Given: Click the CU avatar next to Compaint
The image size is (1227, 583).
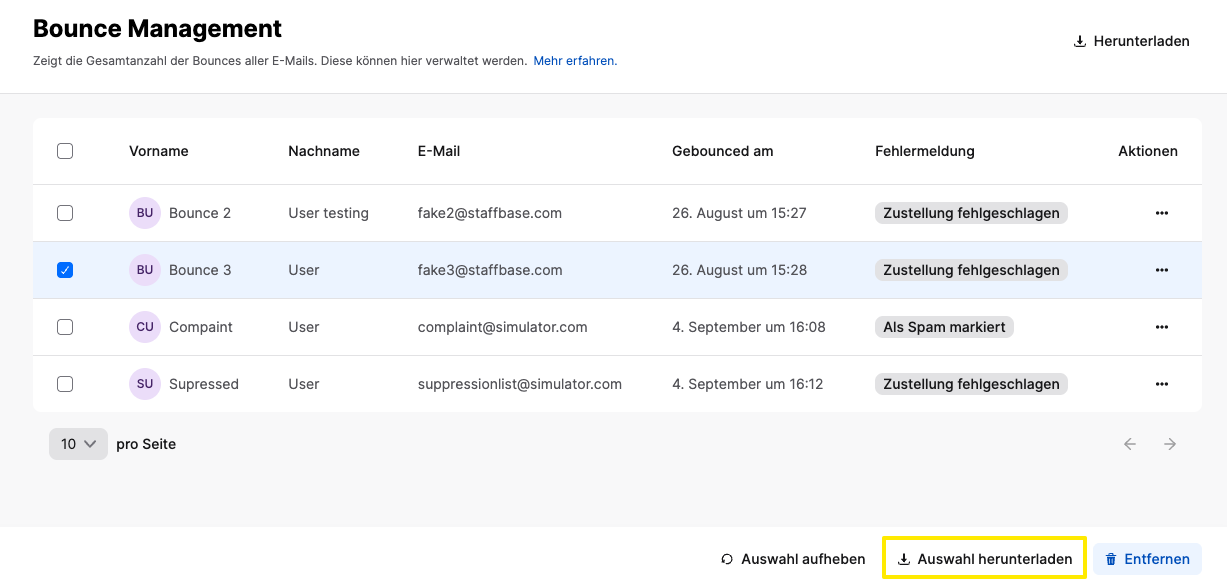Looking at the screenshot, I should click(145, 327).
